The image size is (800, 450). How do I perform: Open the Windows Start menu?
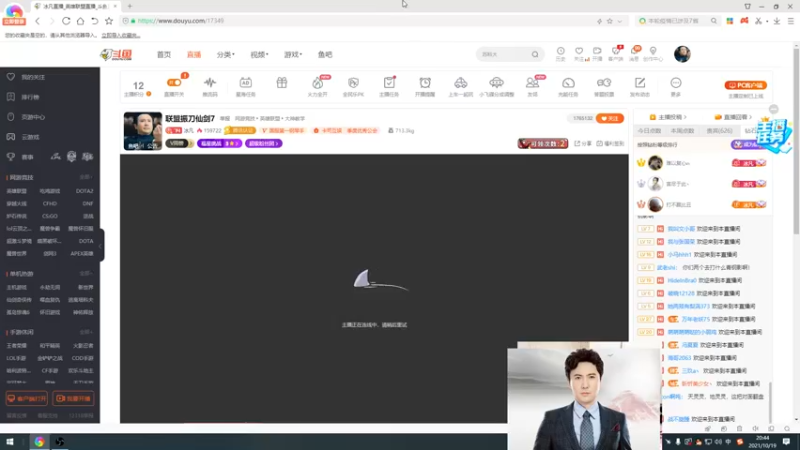[10, 442]
